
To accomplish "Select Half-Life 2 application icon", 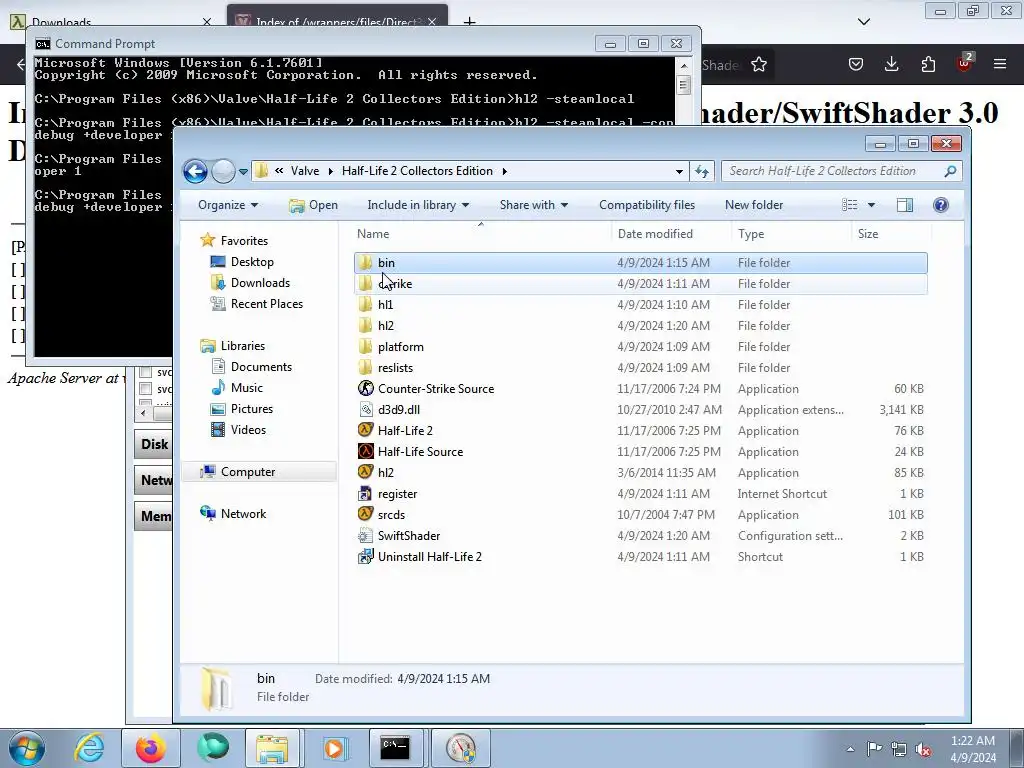I will (x=366, y=431).
